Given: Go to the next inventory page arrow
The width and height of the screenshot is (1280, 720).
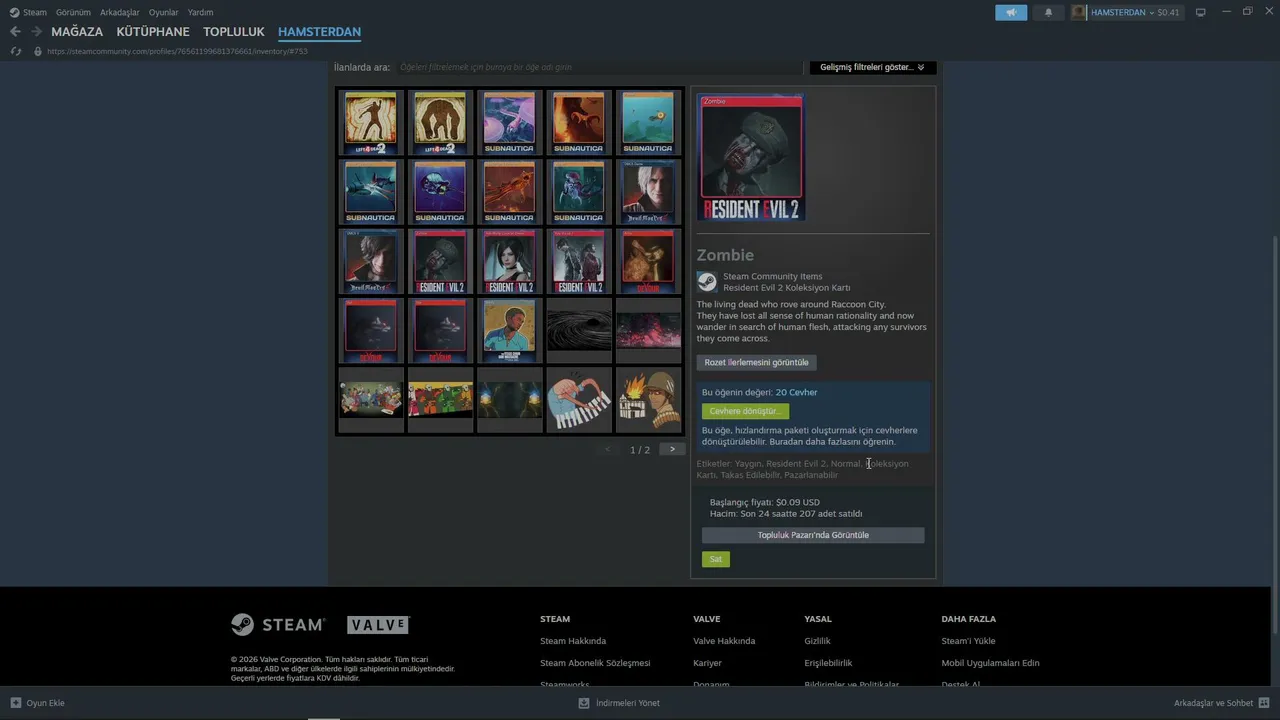Looking at the screenshot, I should pyautogui.click(x=672, y=450).
